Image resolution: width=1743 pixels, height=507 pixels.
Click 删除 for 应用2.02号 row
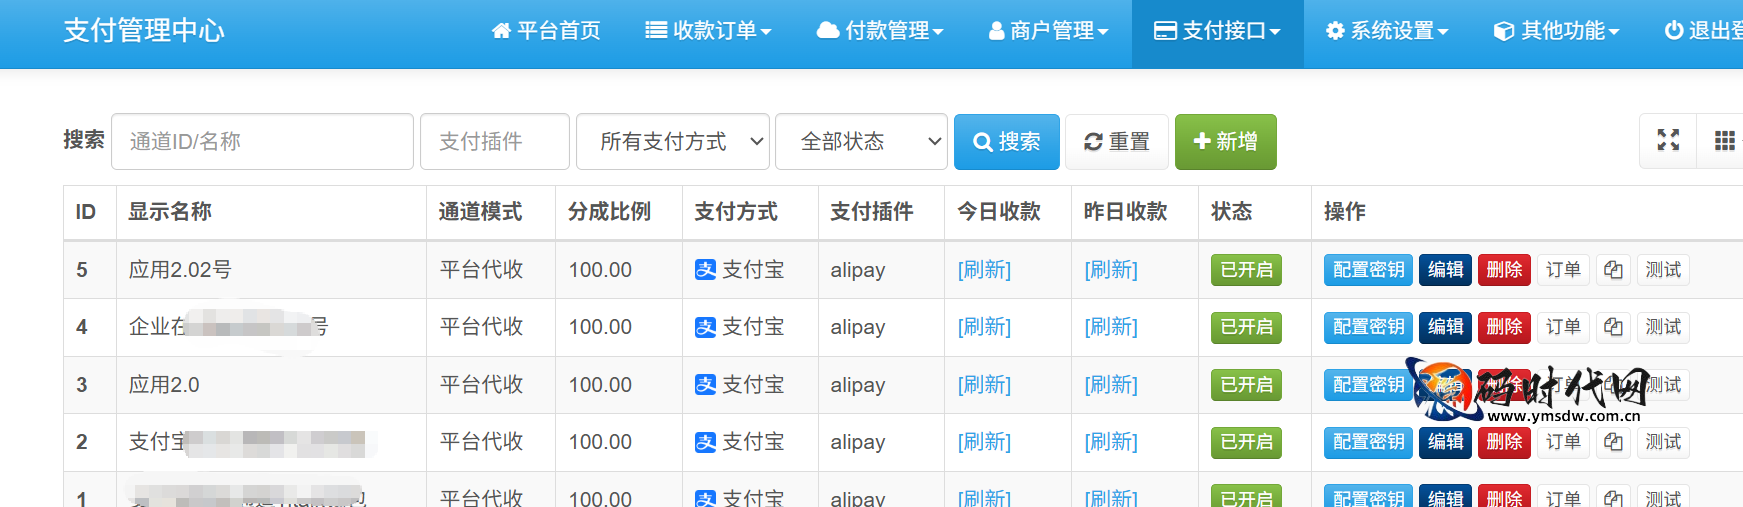tap(1504, 270)
